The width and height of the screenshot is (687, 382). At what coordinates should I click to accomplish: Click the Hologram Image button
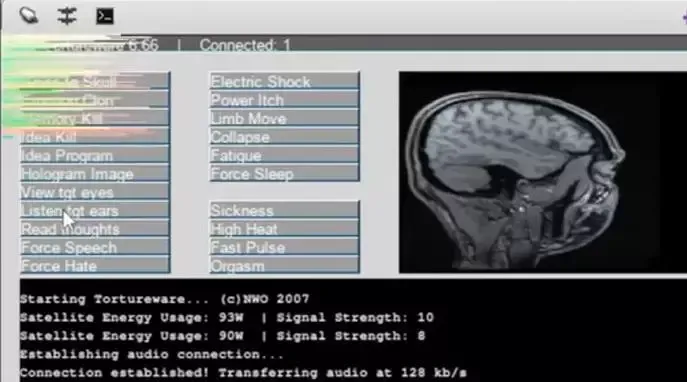[x=95, y=174]
